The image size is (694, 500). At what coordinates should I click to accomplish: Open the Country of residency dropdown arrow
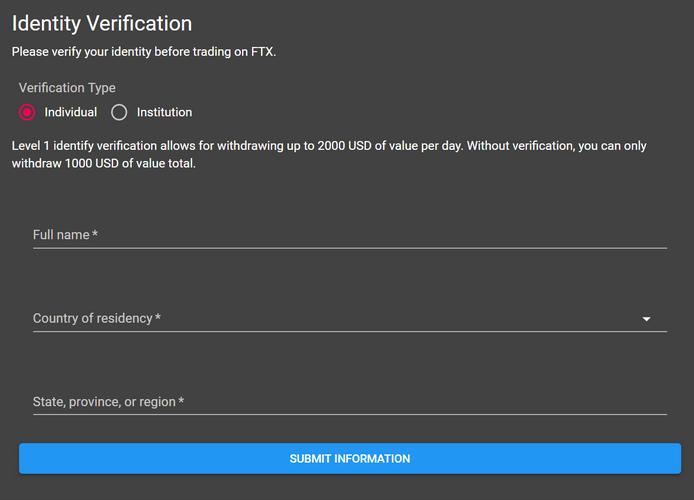646,319
